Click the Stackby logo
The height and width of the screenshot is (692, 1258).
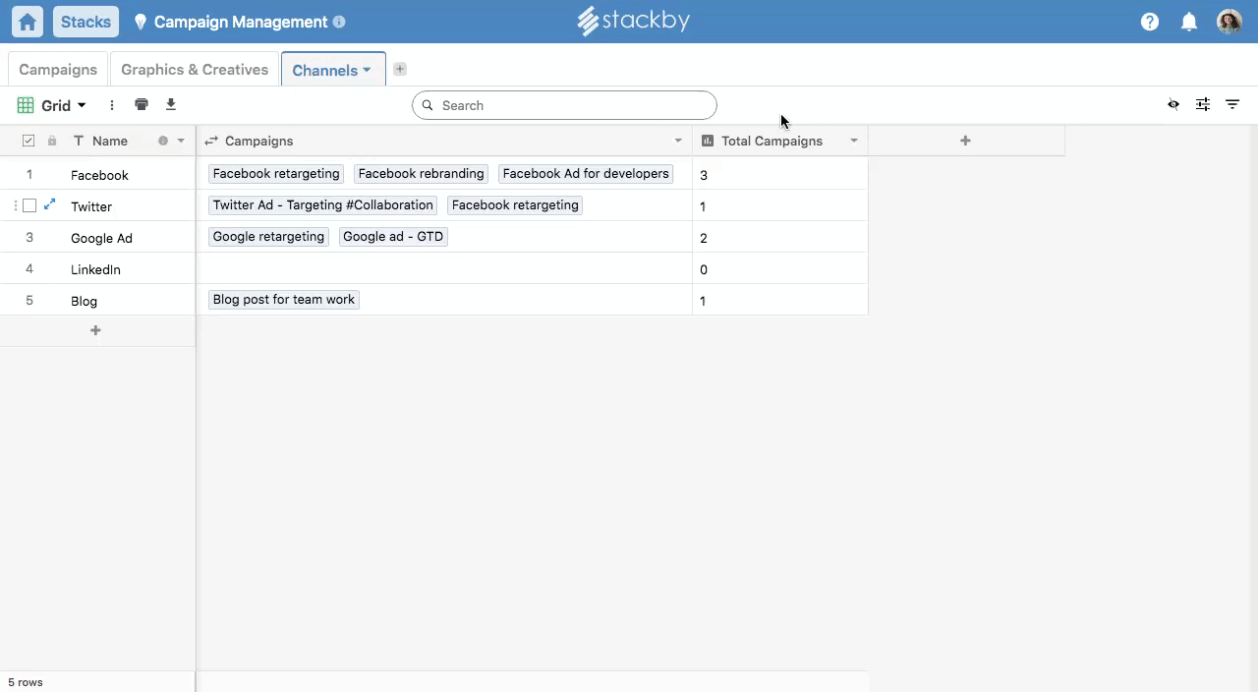(634, 21)
